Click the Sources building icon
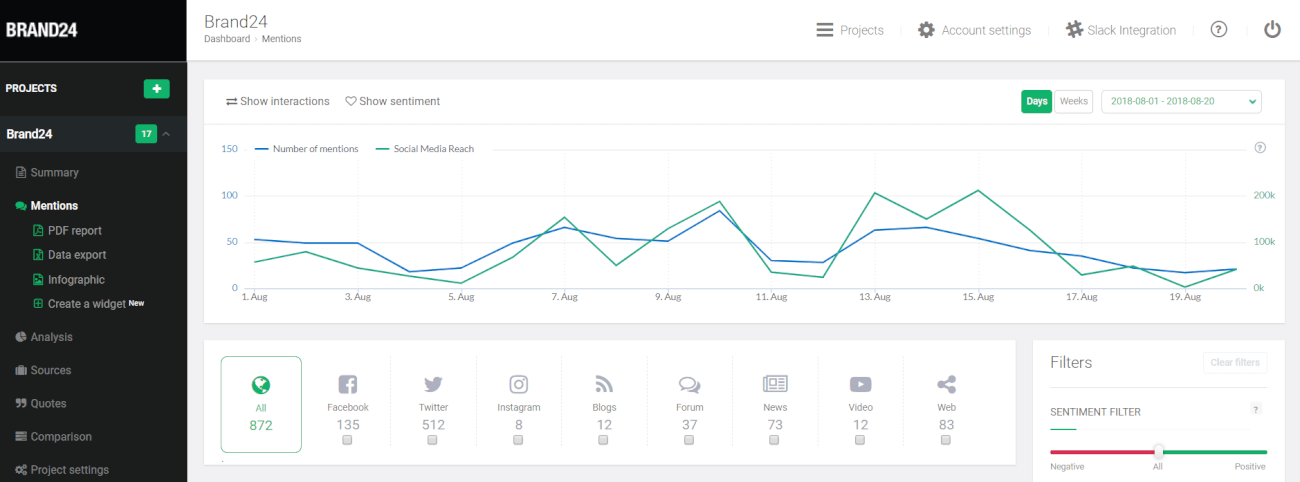 (x=21, y=371)
